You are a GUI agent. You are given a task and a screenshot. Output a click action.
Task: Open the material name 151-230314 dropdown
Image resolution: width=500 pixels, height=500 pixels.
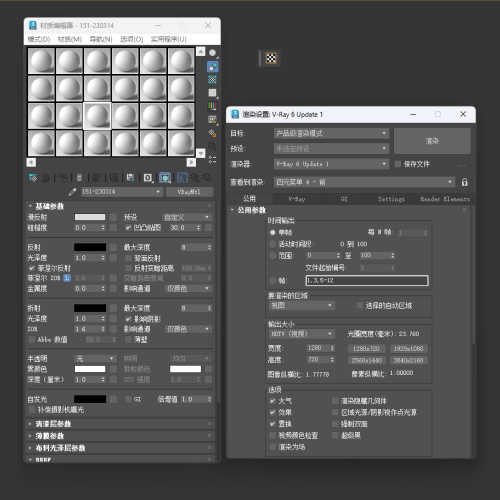click(x=122, y=192)
